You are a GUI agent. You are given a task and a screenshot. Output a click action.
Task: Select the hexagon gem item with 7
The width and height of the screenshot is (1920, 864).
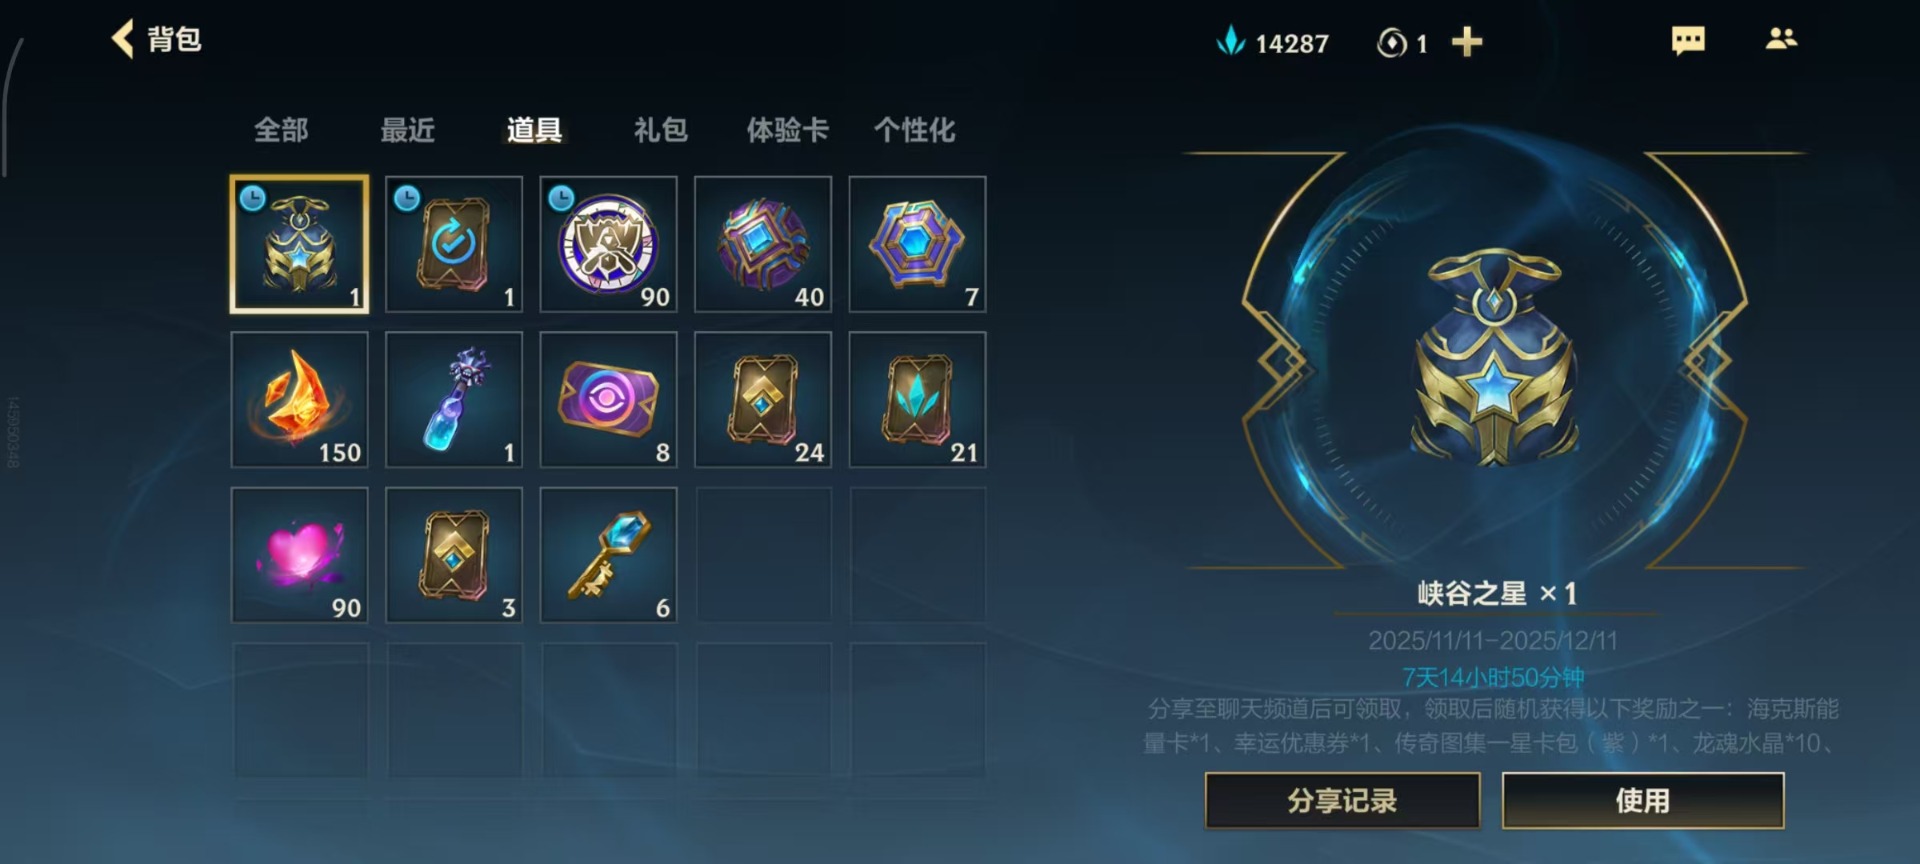918,244
